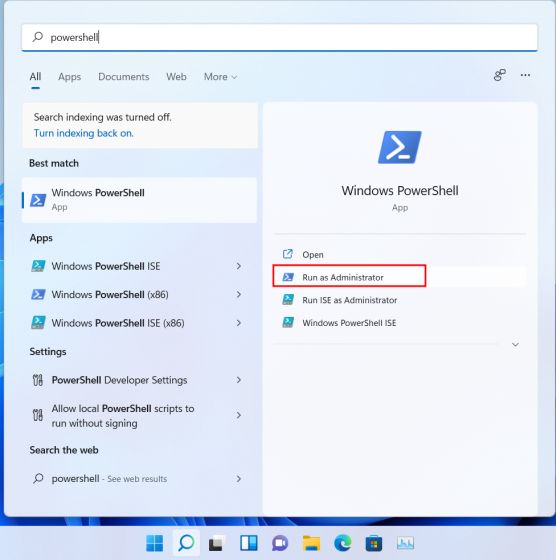
Task: Click the search input field containing powershell
Action: [280, 37]
